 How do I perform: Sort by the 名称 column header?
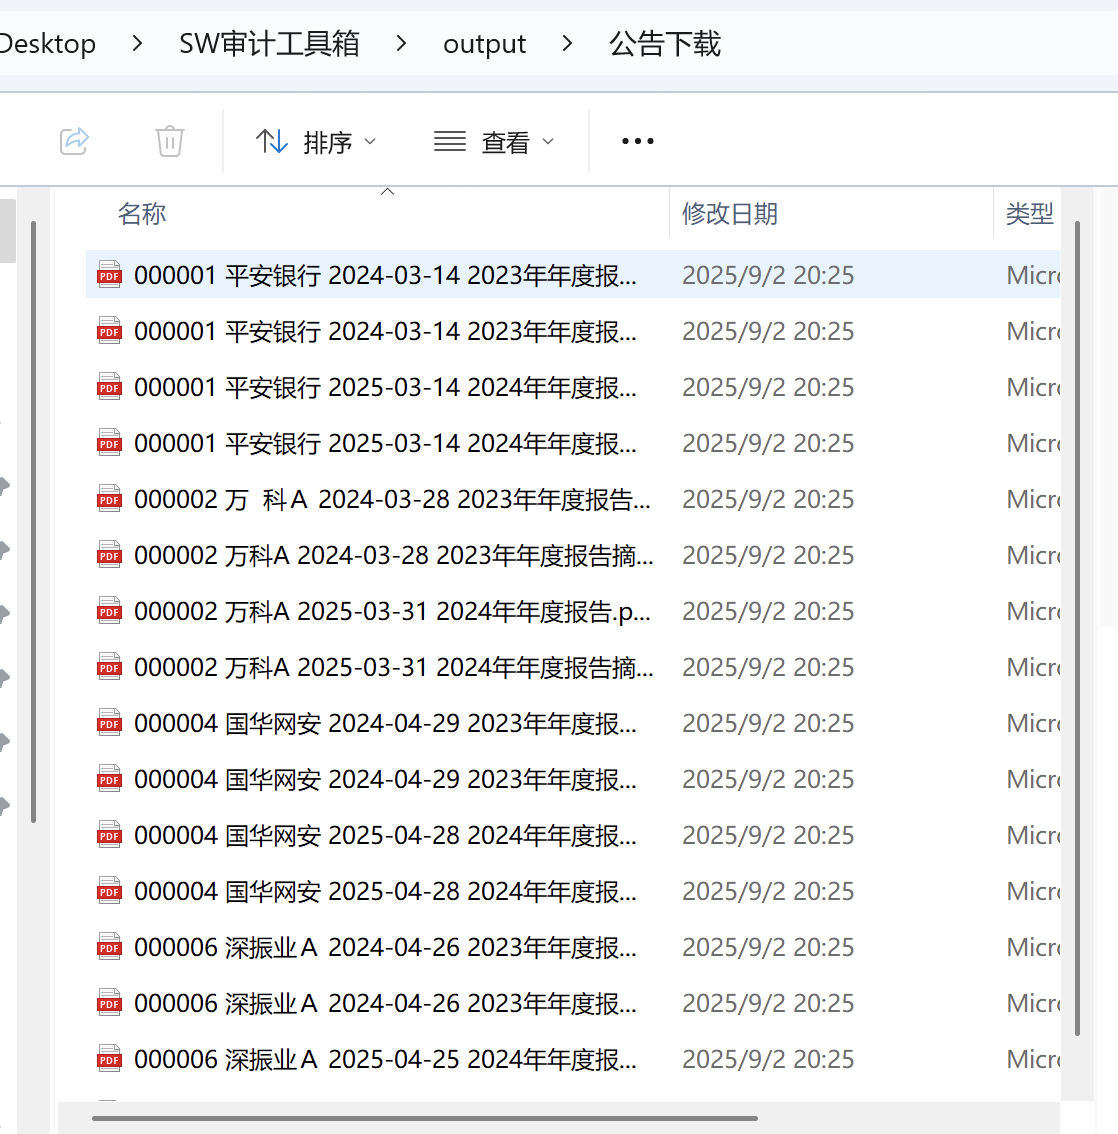click(x=142, y=214)
